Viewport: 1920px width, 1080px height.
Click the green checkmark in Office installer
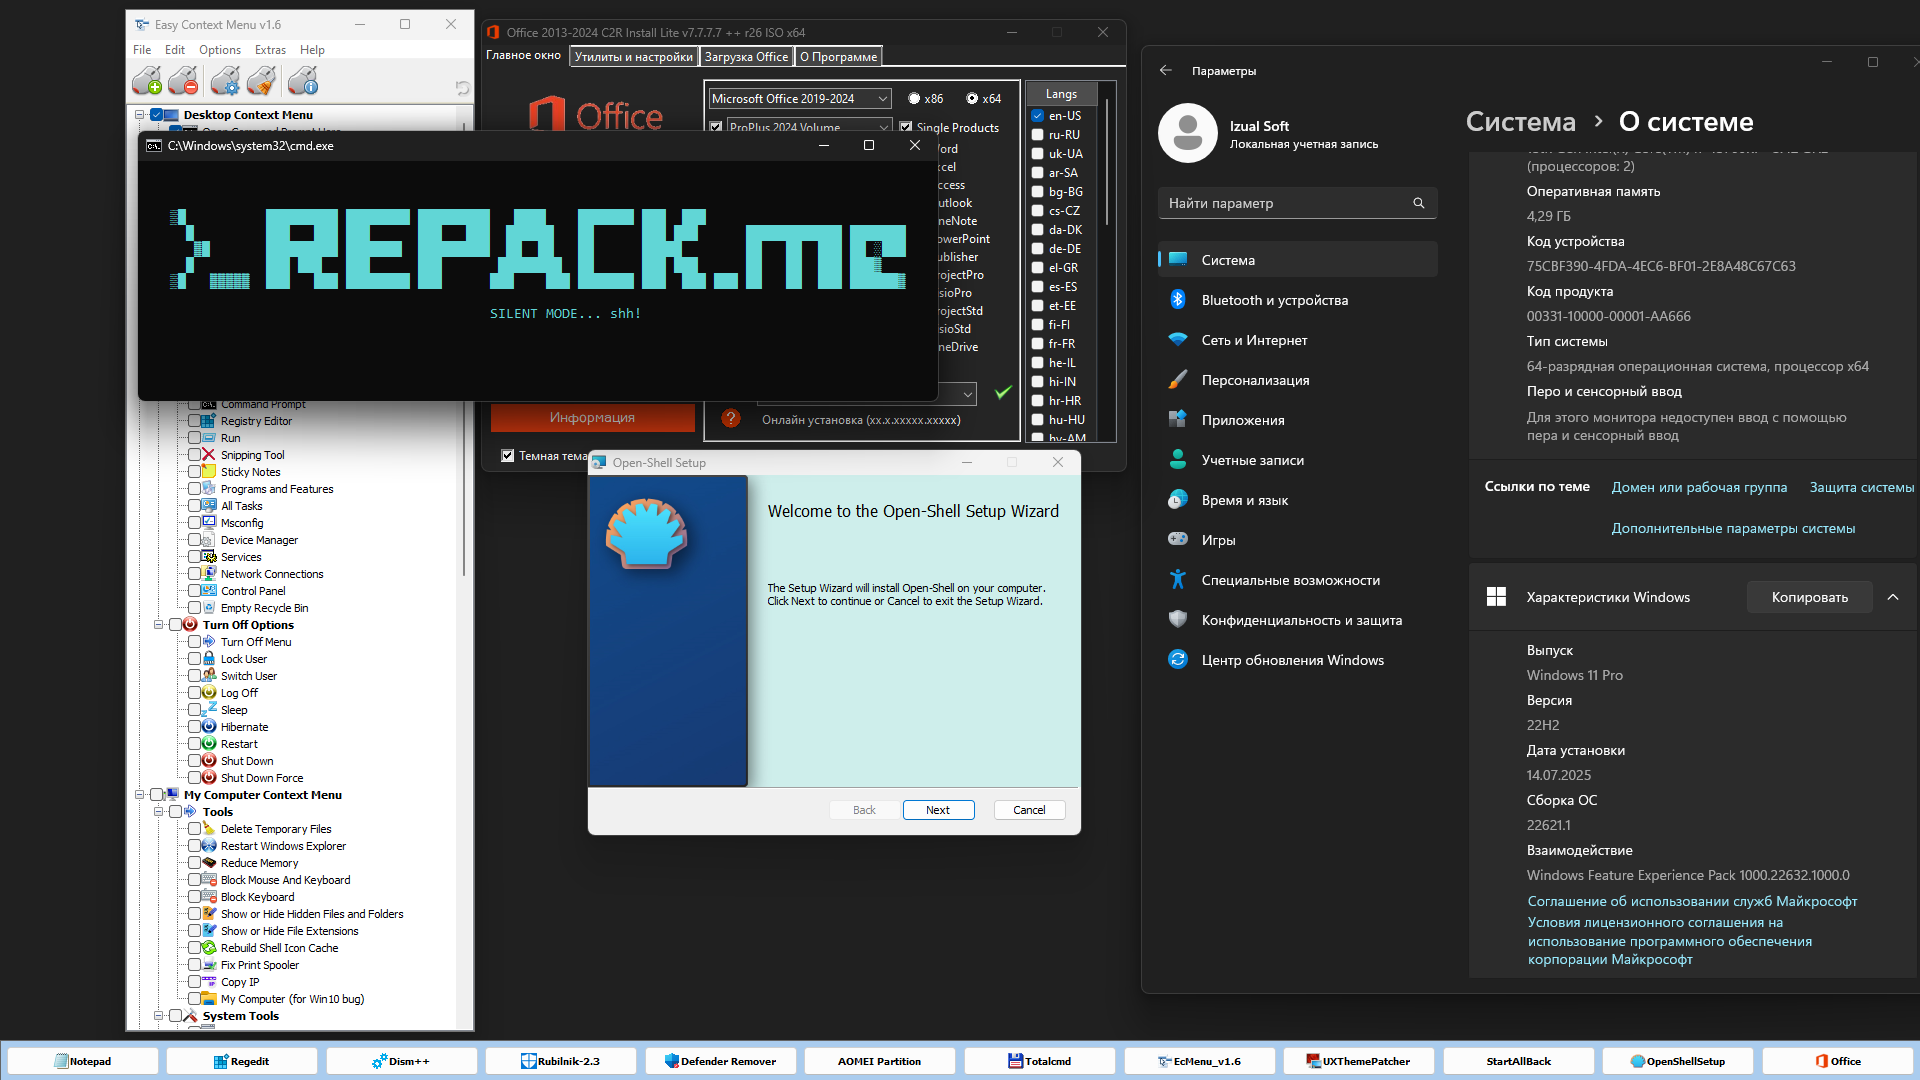1003,393
